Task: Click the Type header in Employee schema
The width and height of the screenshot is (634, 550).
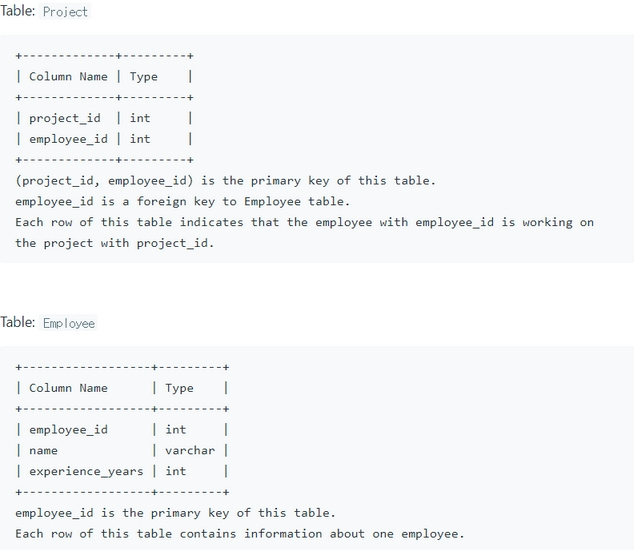Action: 179,388
